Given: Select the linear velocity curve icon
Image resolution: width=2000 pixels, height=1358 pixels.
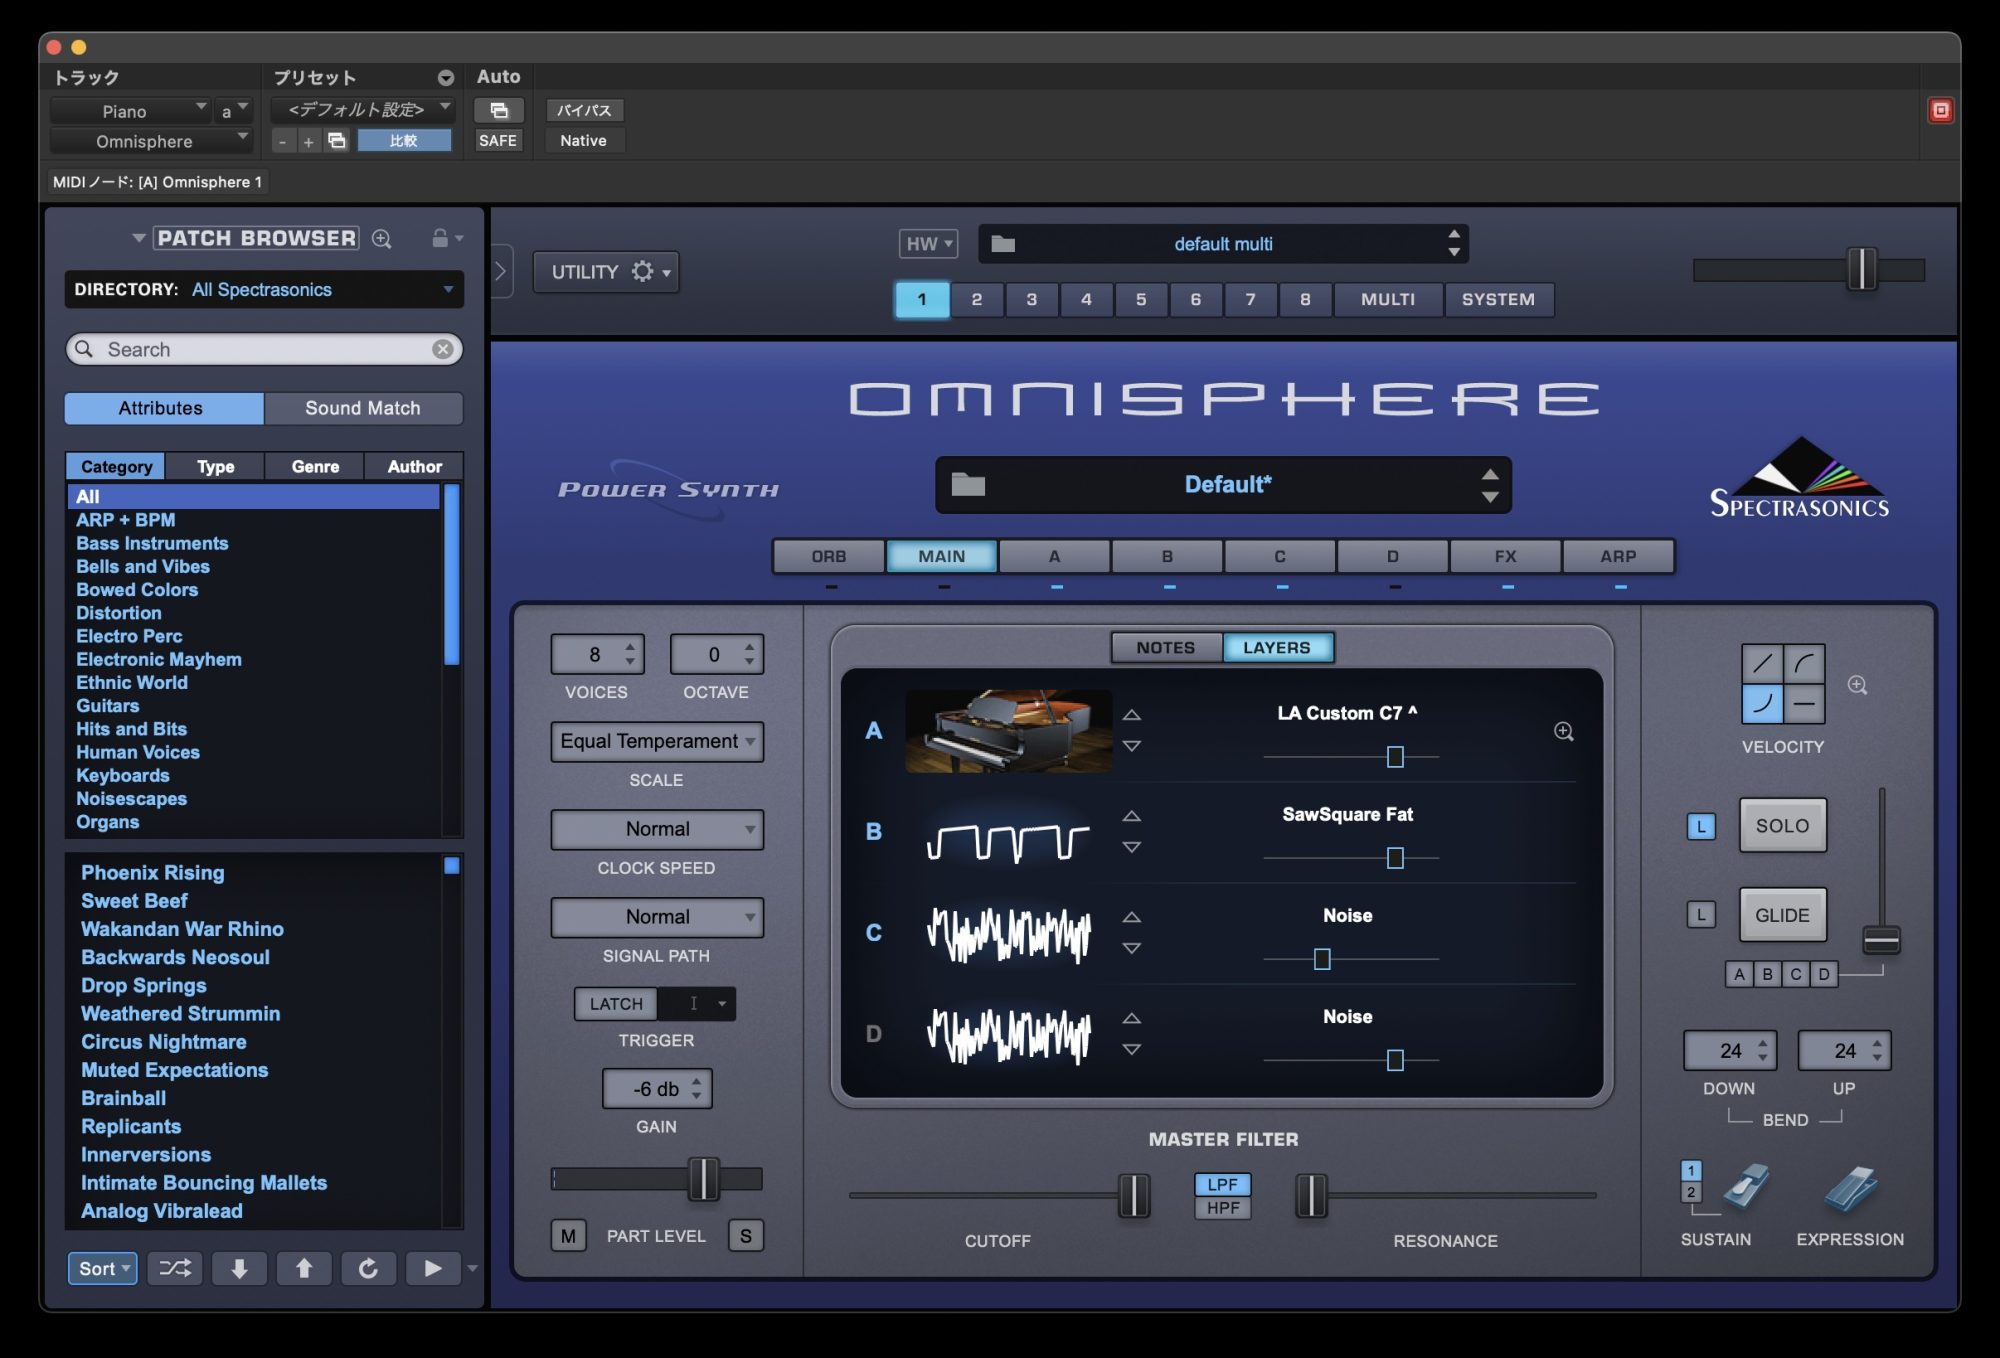Looking at the screenshot, I should 1763,663.
